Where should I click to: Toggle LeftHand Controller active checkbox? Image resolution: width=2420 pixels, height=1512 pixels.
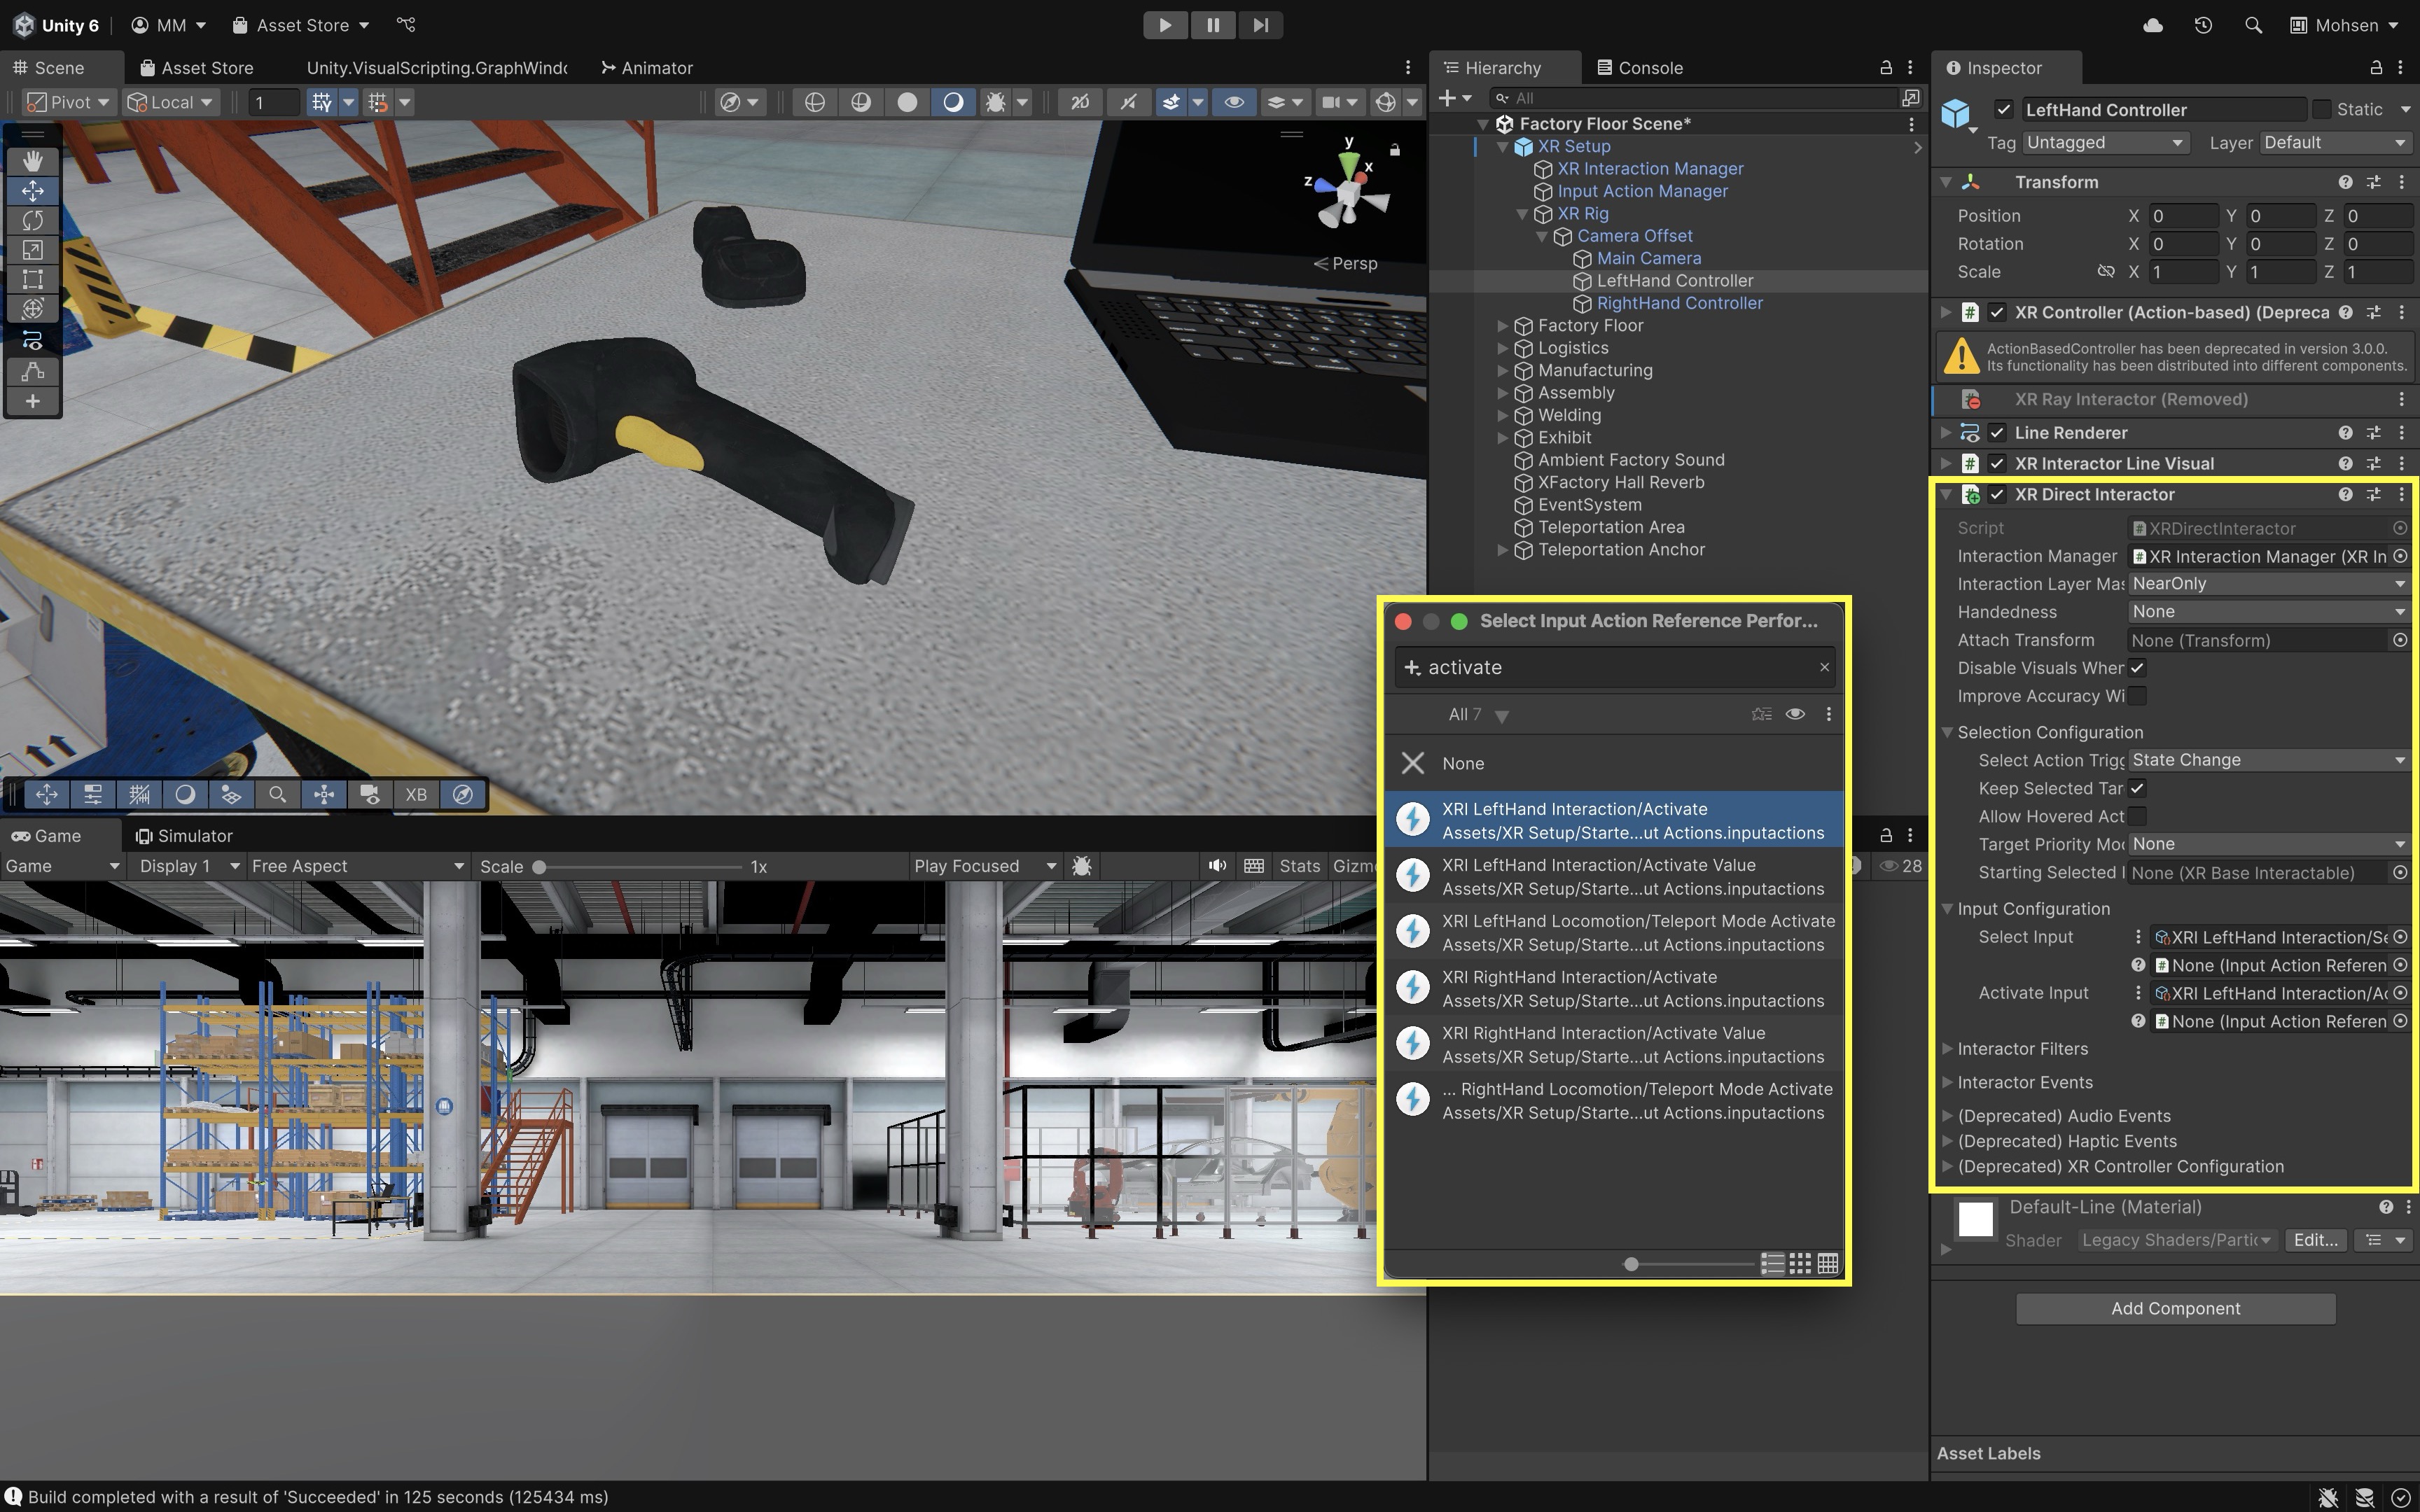[2003, 110]
